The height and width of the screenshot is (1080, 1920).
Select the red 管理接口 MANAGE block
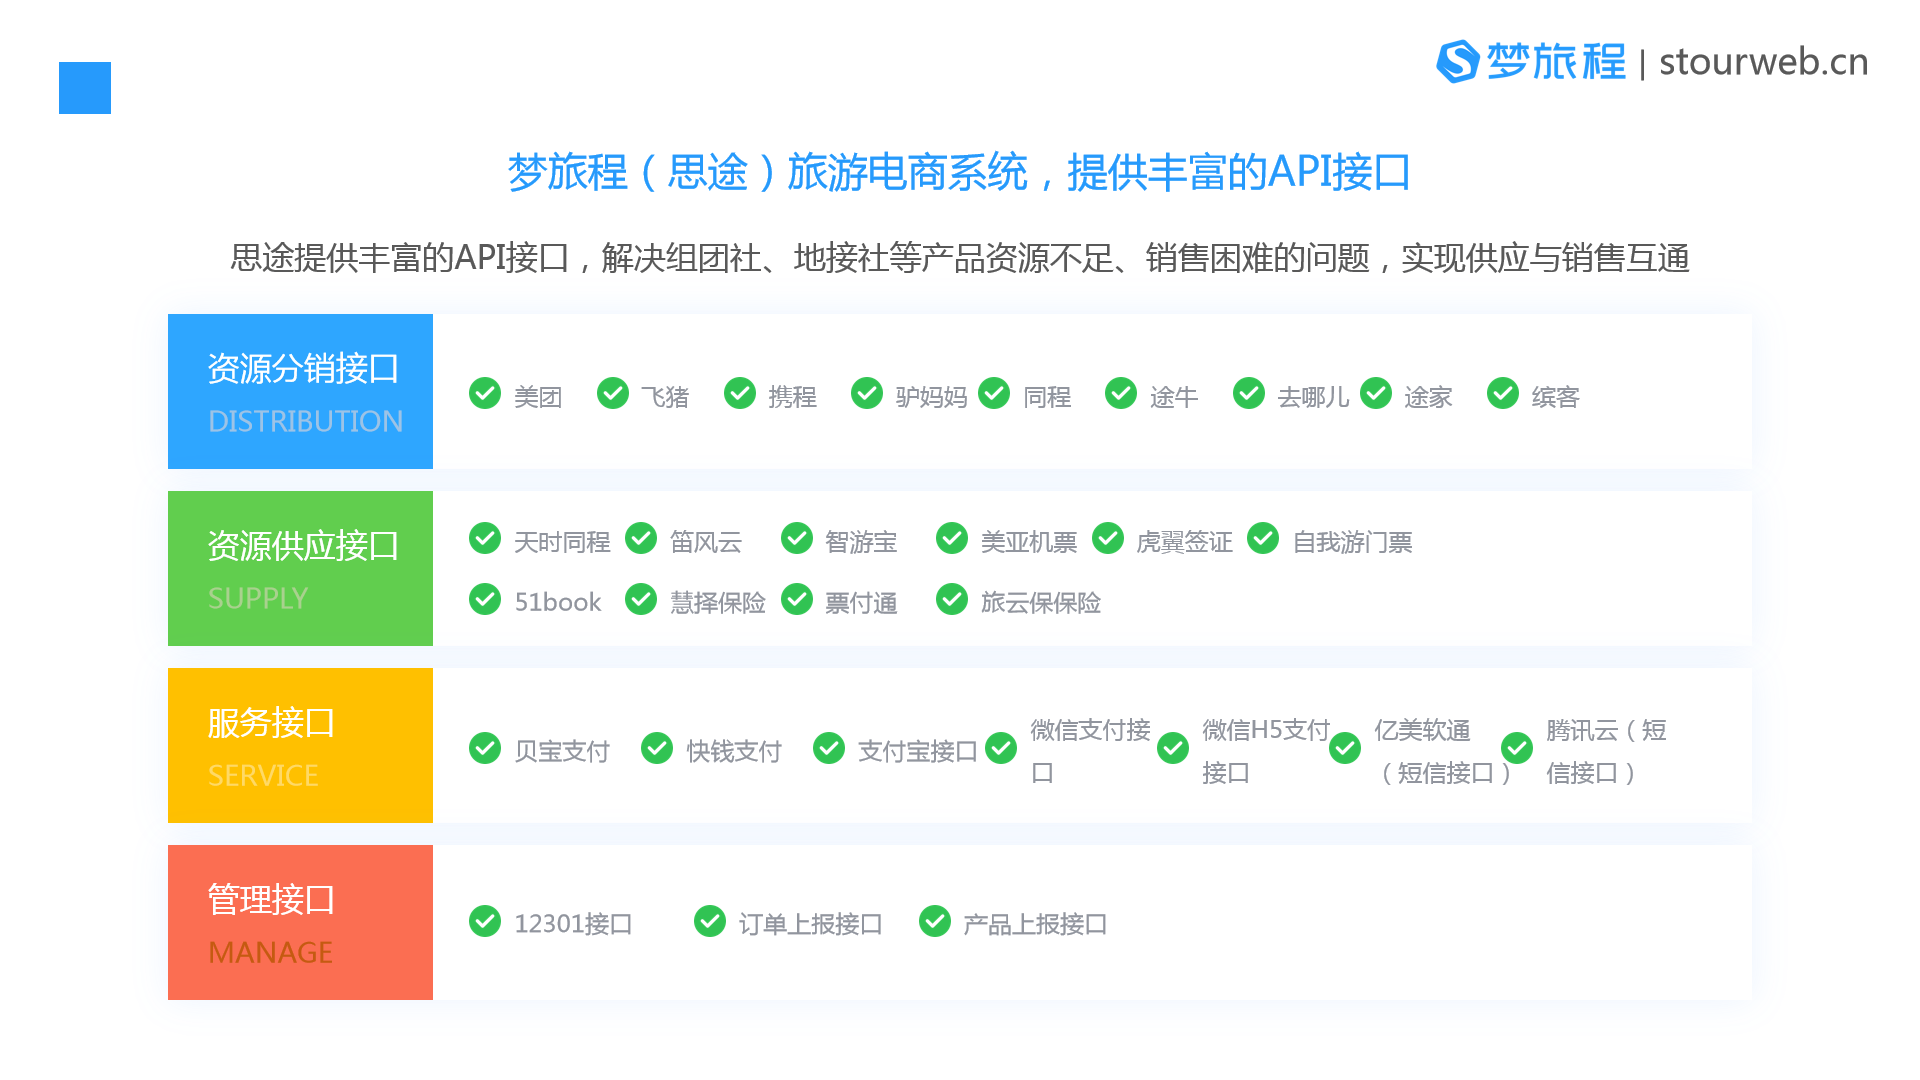pyautogui.click(x=300, y=922)
